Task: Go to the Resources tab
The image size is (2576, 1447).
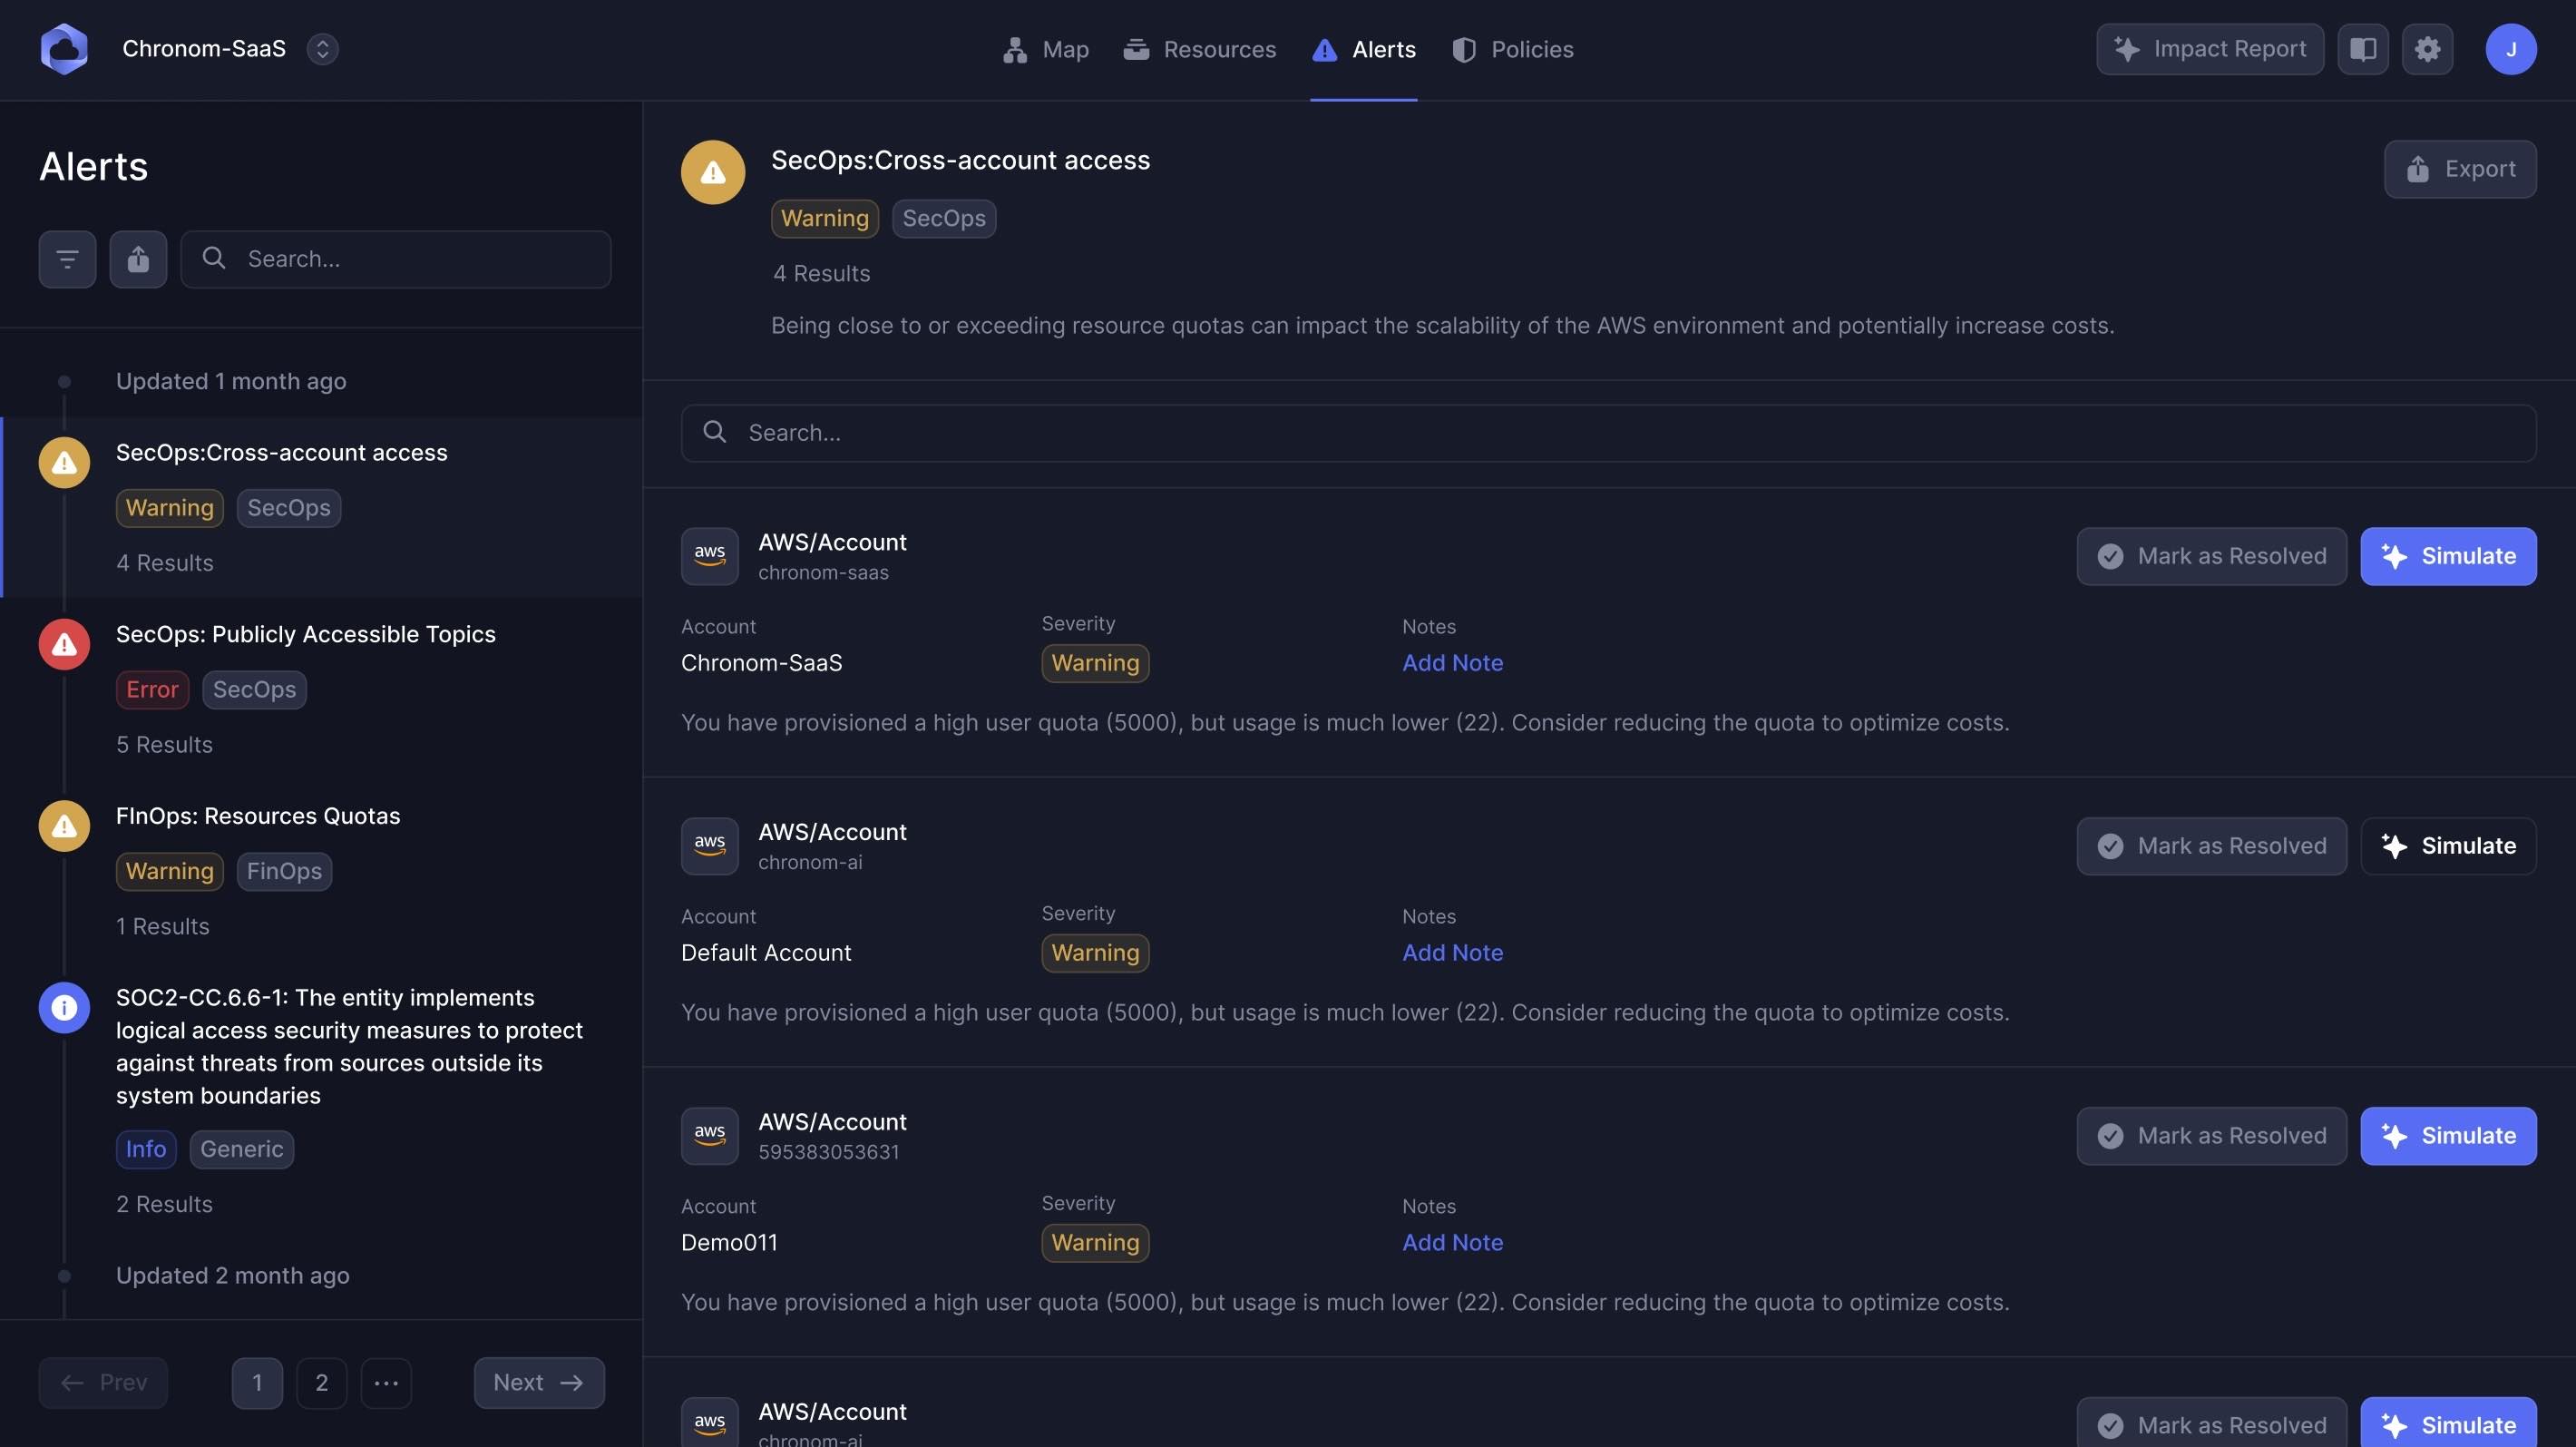Action: pyautogui.click(x=1199, y=49)
